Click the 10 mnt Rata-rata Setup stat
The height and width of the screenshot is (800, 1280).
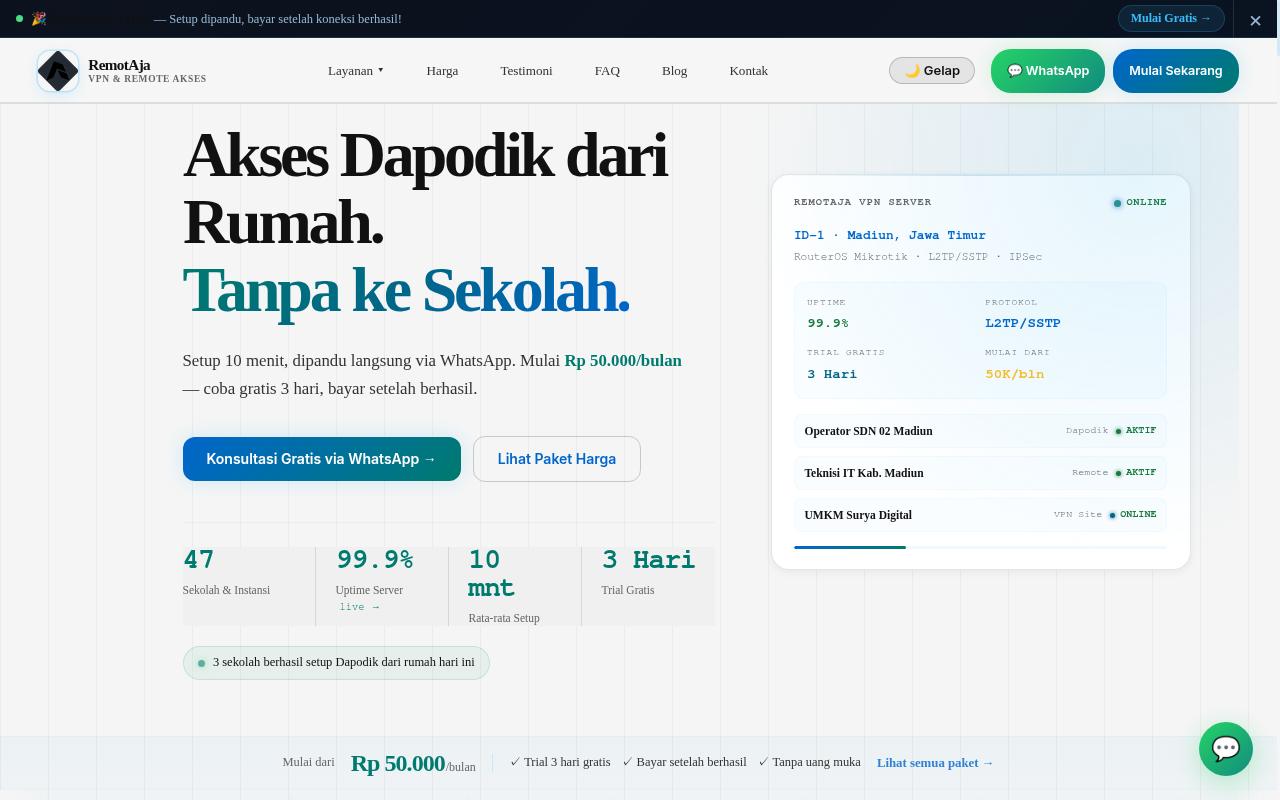[x=515, y=587]
